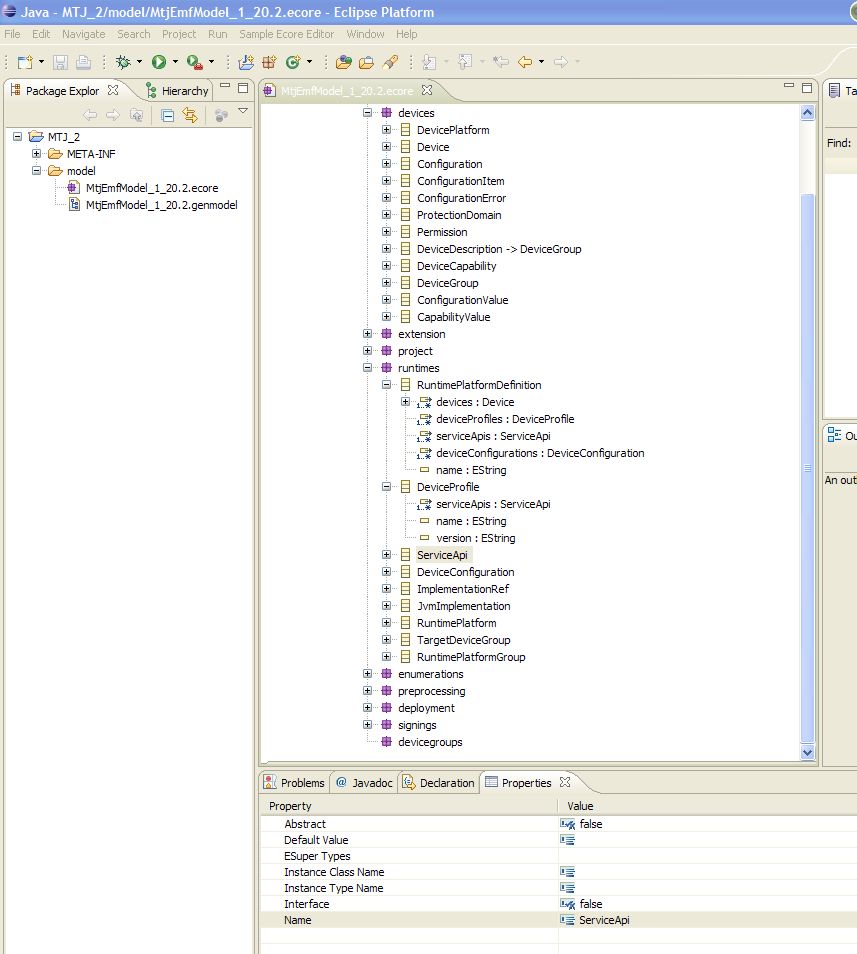Open the Debug configurations dropdown arrow
This screenshot has width=857, height=954.
139,61
